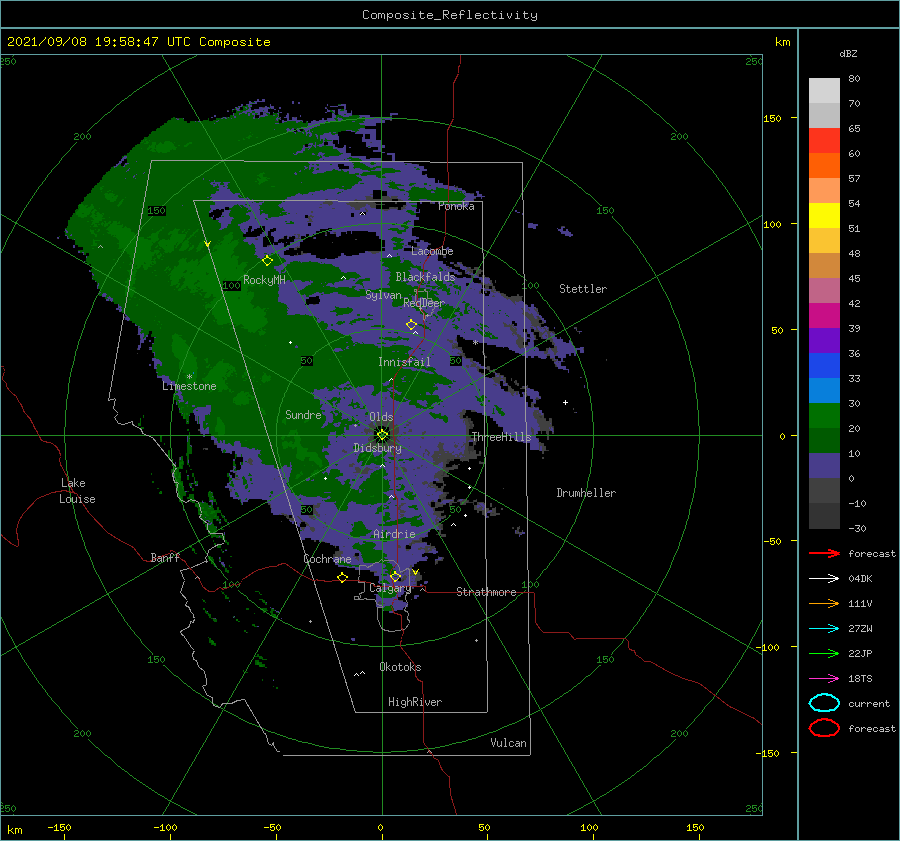Click the Drumheller town label
900x841 pixels.
[x=586, y=493]
